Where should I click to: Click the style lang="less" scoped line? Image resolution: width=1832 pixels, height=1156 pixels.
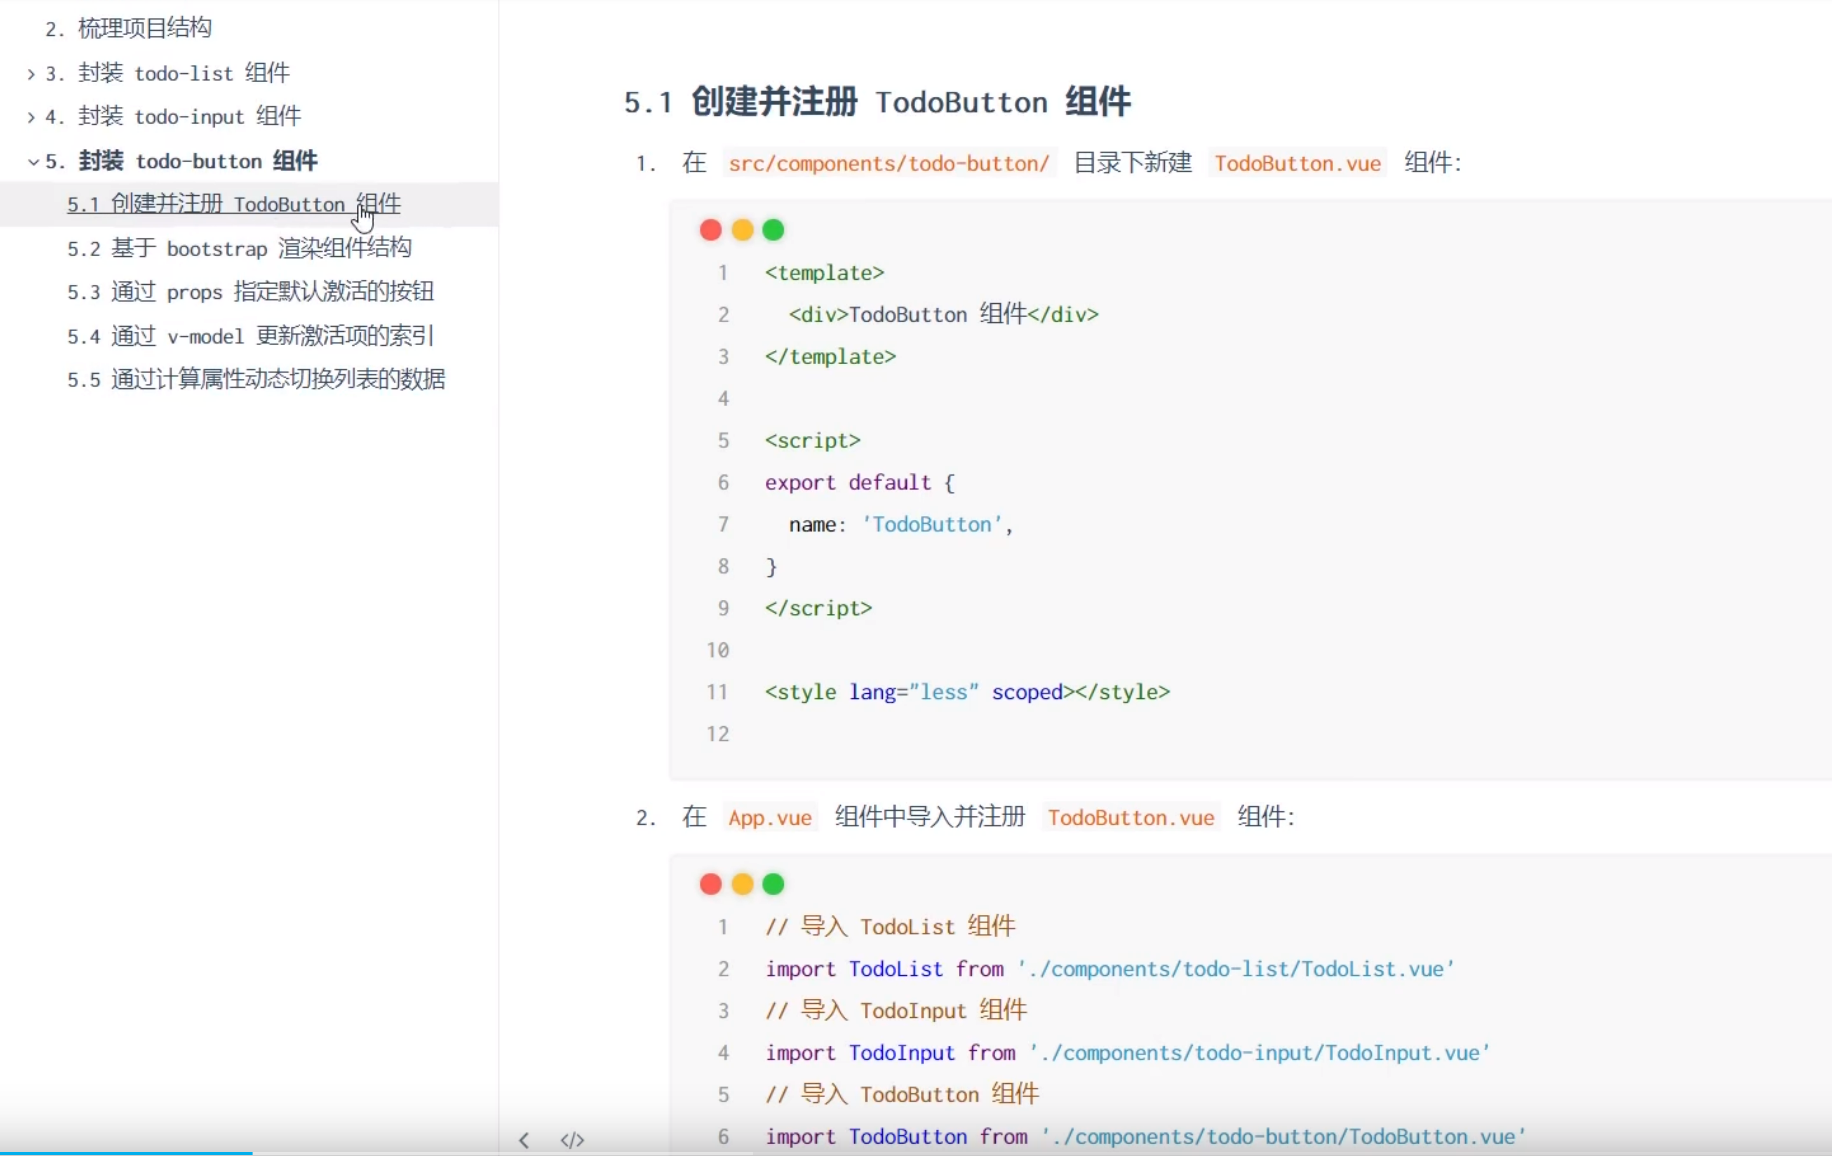(967, 692)
